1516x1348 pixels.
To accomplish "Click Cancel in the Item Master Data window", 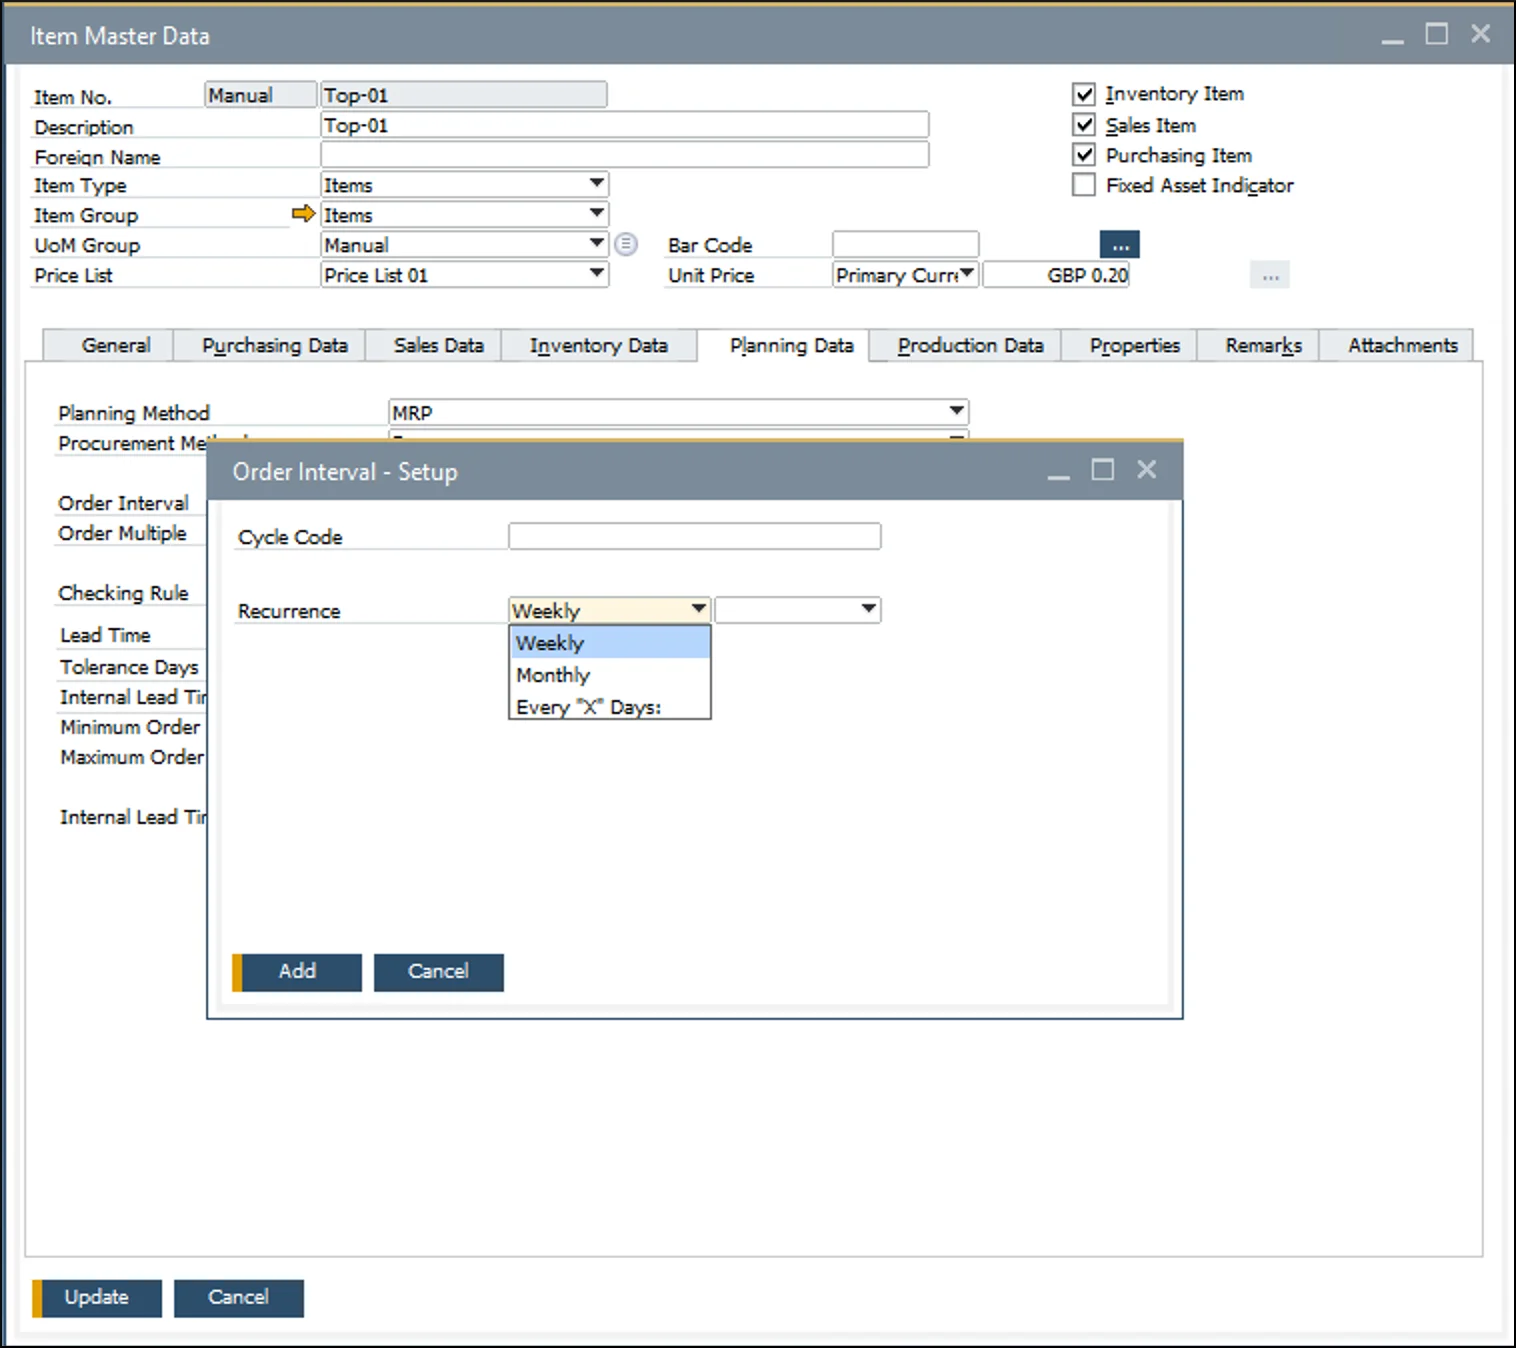I will 238,1298.
